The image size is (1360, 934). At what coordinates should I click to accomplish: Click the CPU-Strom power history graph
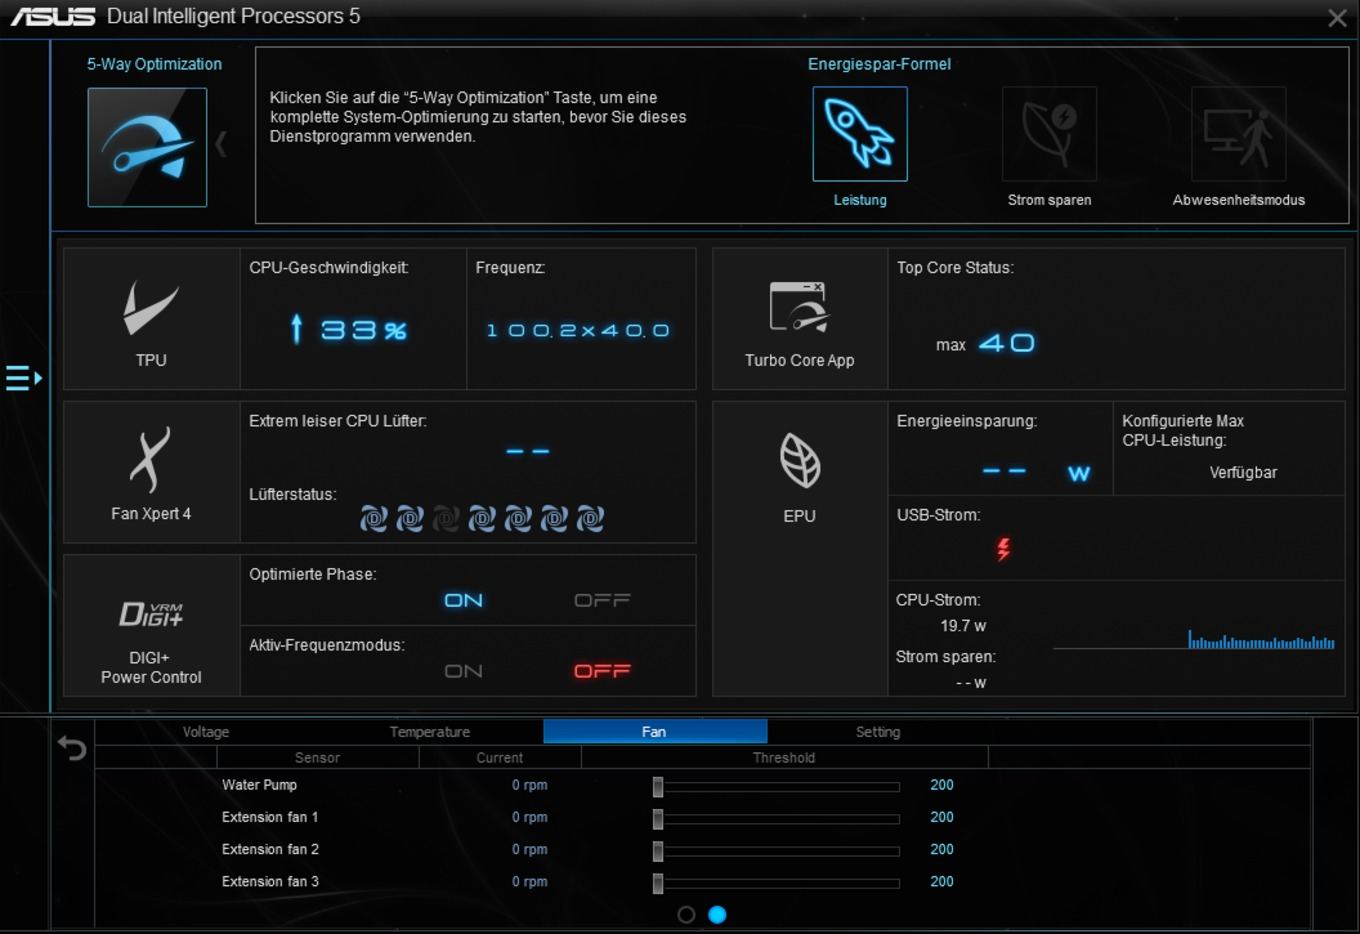coord(1194,639)
